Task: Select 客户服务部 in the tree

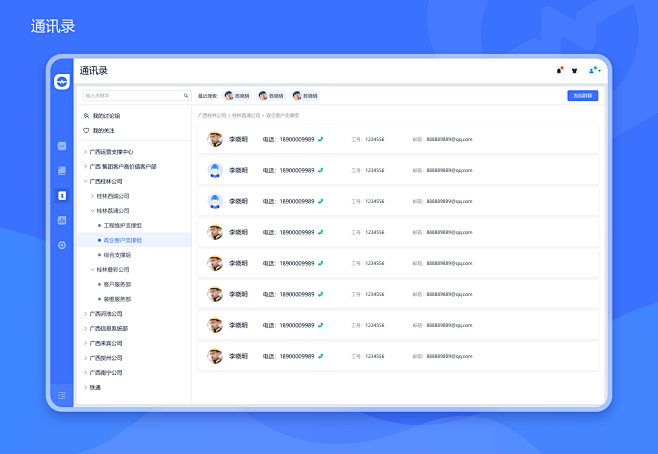Action: point(115,284)
